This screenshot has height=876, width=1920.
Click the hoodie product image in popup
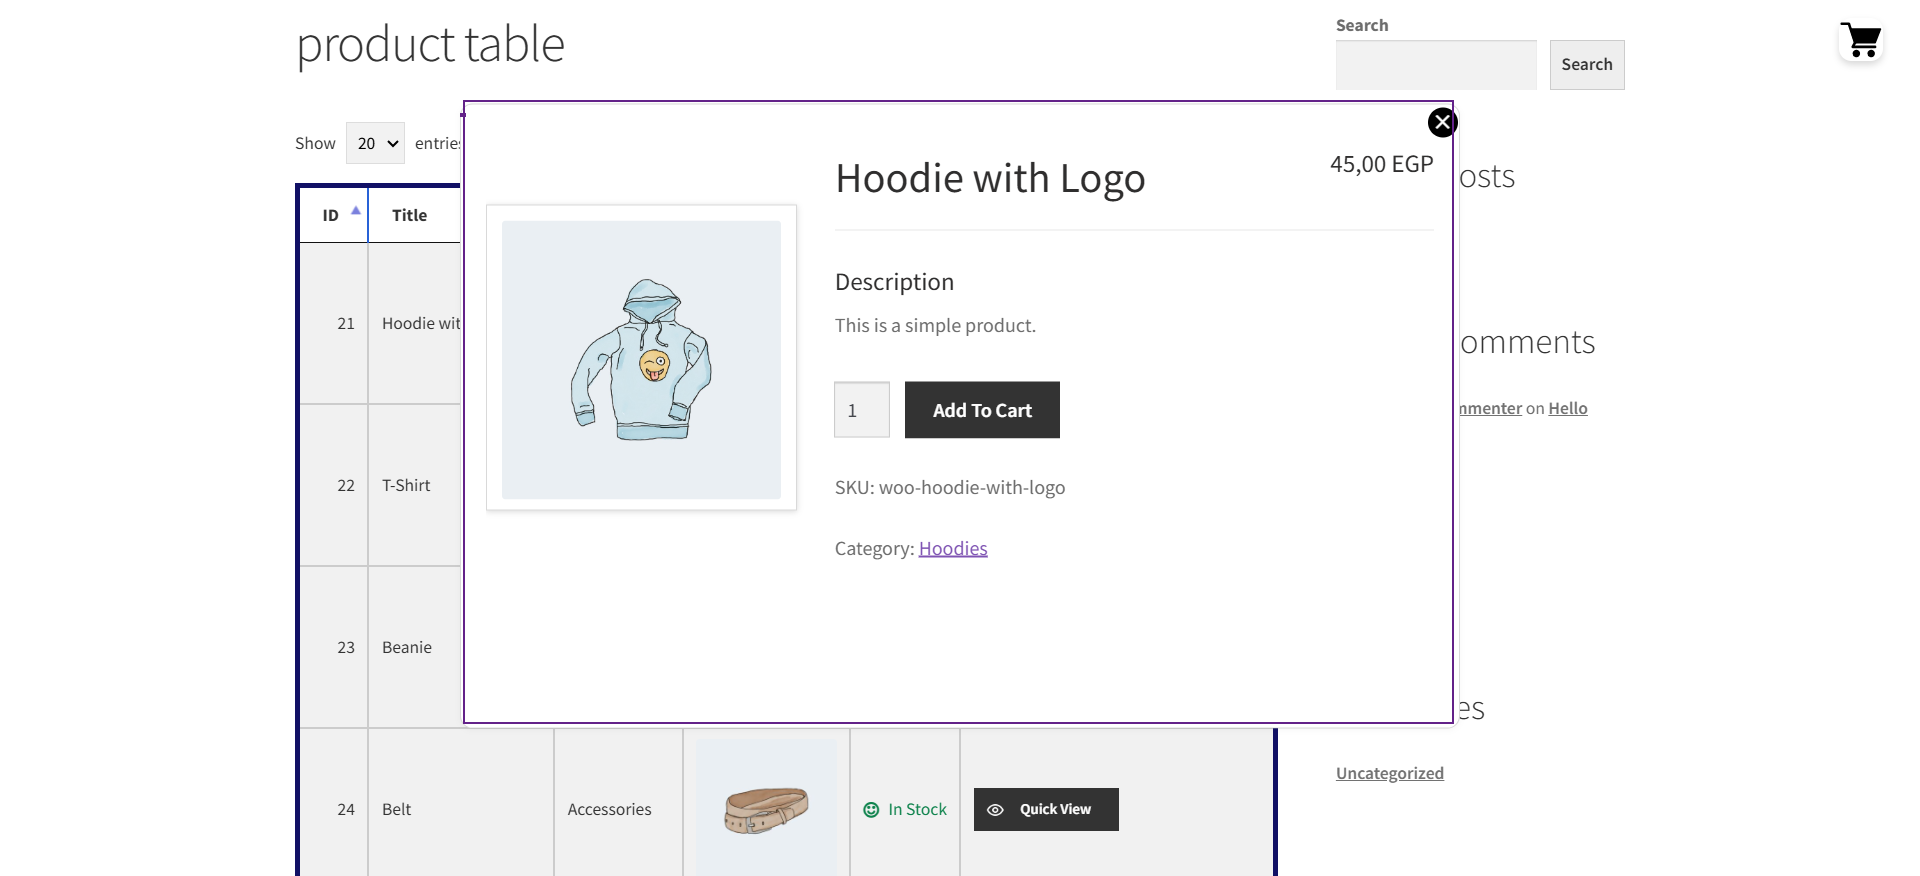click(x=641, y=359)
